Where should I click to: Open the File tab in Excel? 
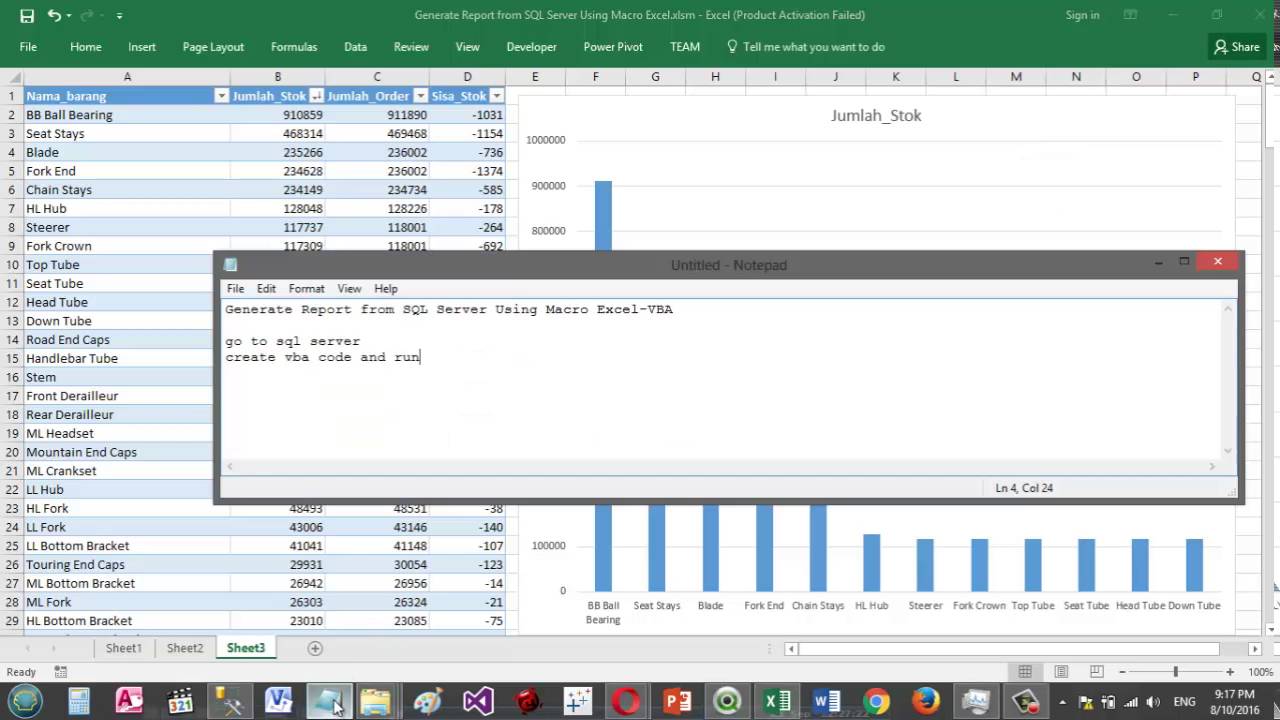click(x=28, y=47)
